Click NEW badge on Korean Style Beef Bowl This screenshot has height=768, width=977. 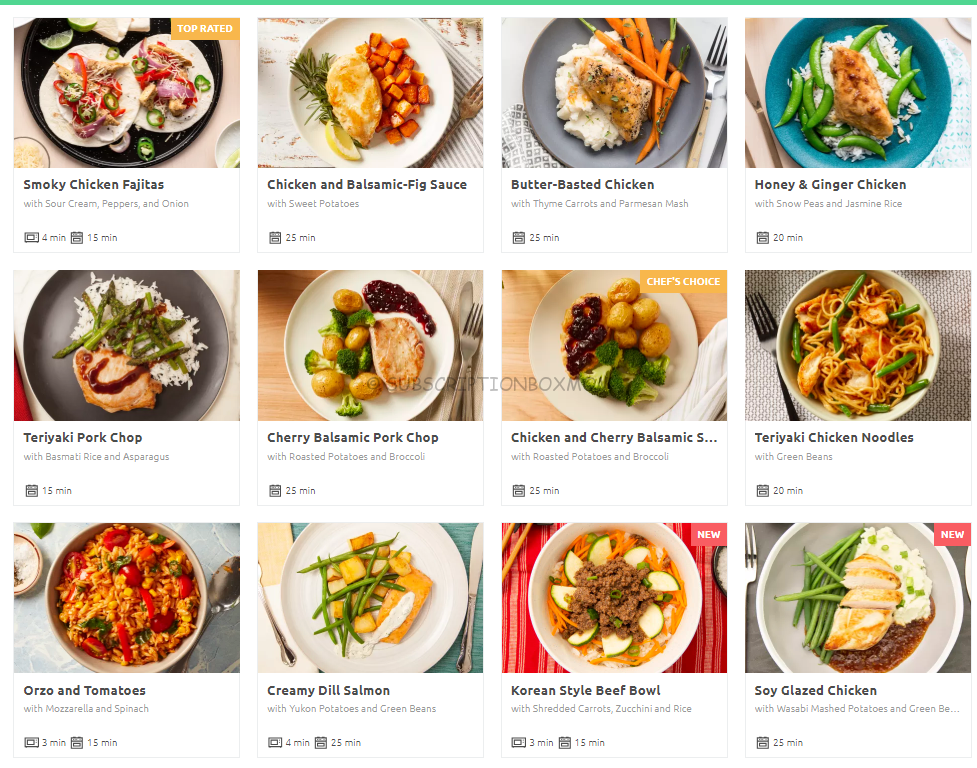coord(708,534)
